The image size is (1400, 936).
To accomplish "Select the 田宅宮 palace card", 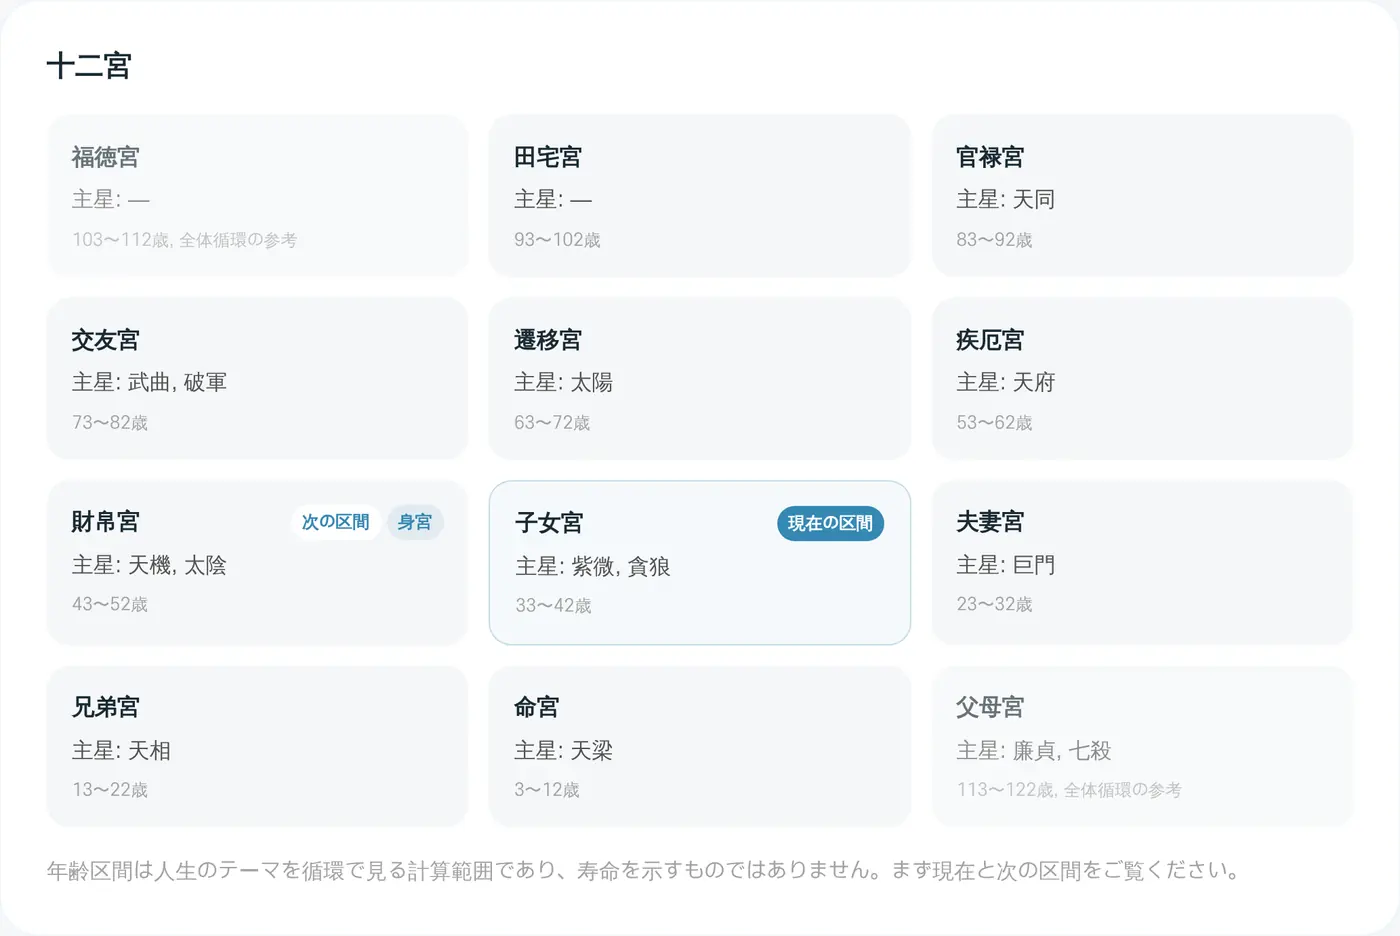I will coord(699,196).
